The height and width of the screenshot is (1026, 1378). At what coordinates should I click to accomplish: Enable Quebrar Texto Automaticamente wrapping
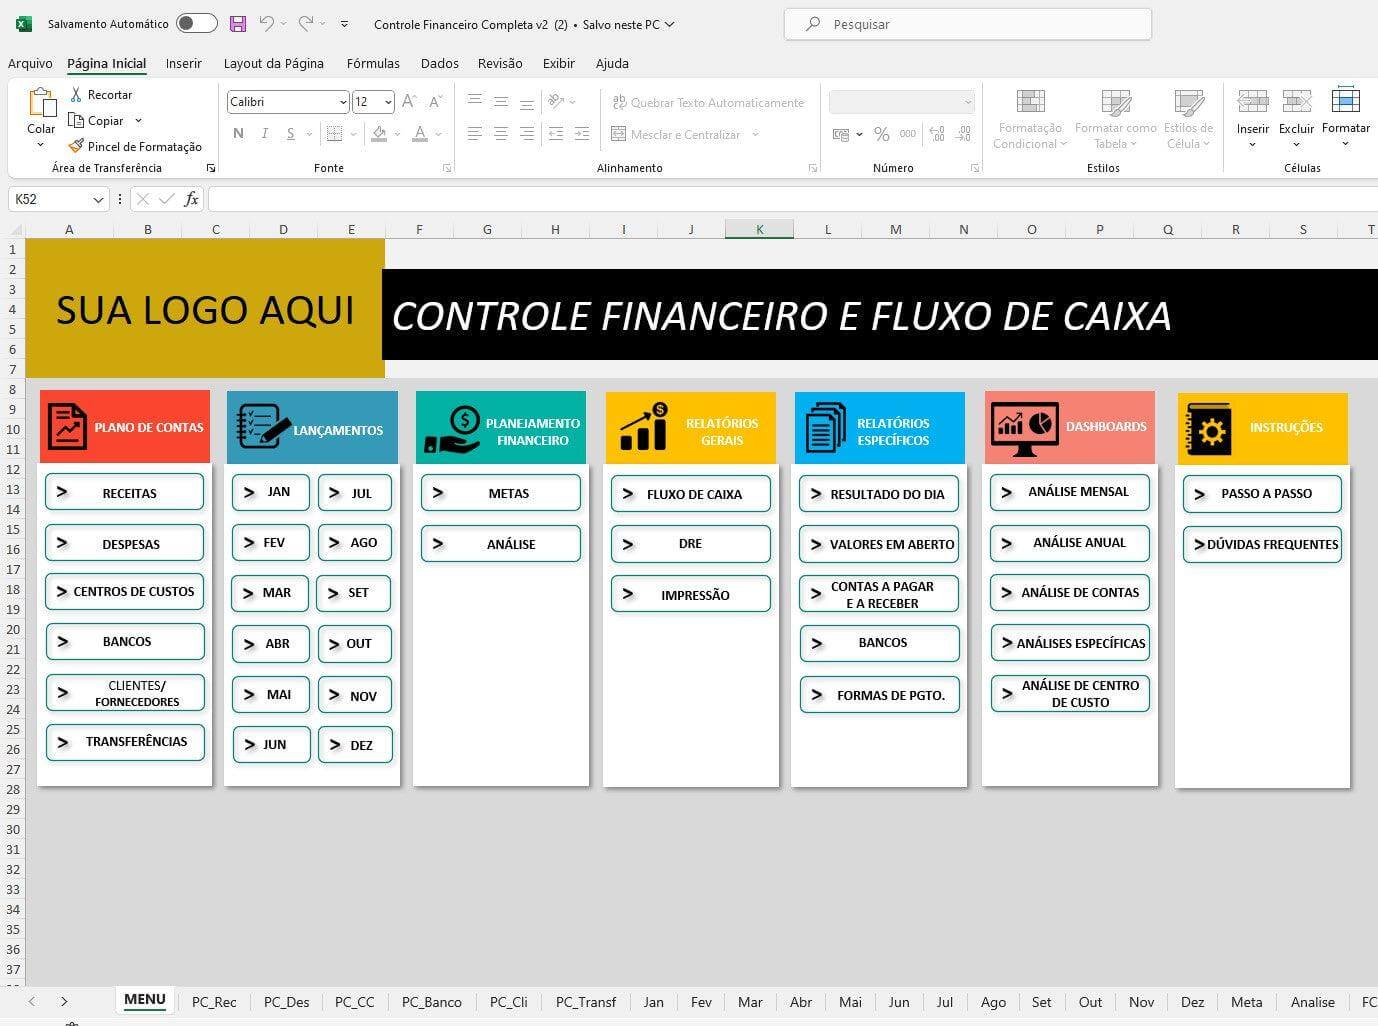[708, 101]
